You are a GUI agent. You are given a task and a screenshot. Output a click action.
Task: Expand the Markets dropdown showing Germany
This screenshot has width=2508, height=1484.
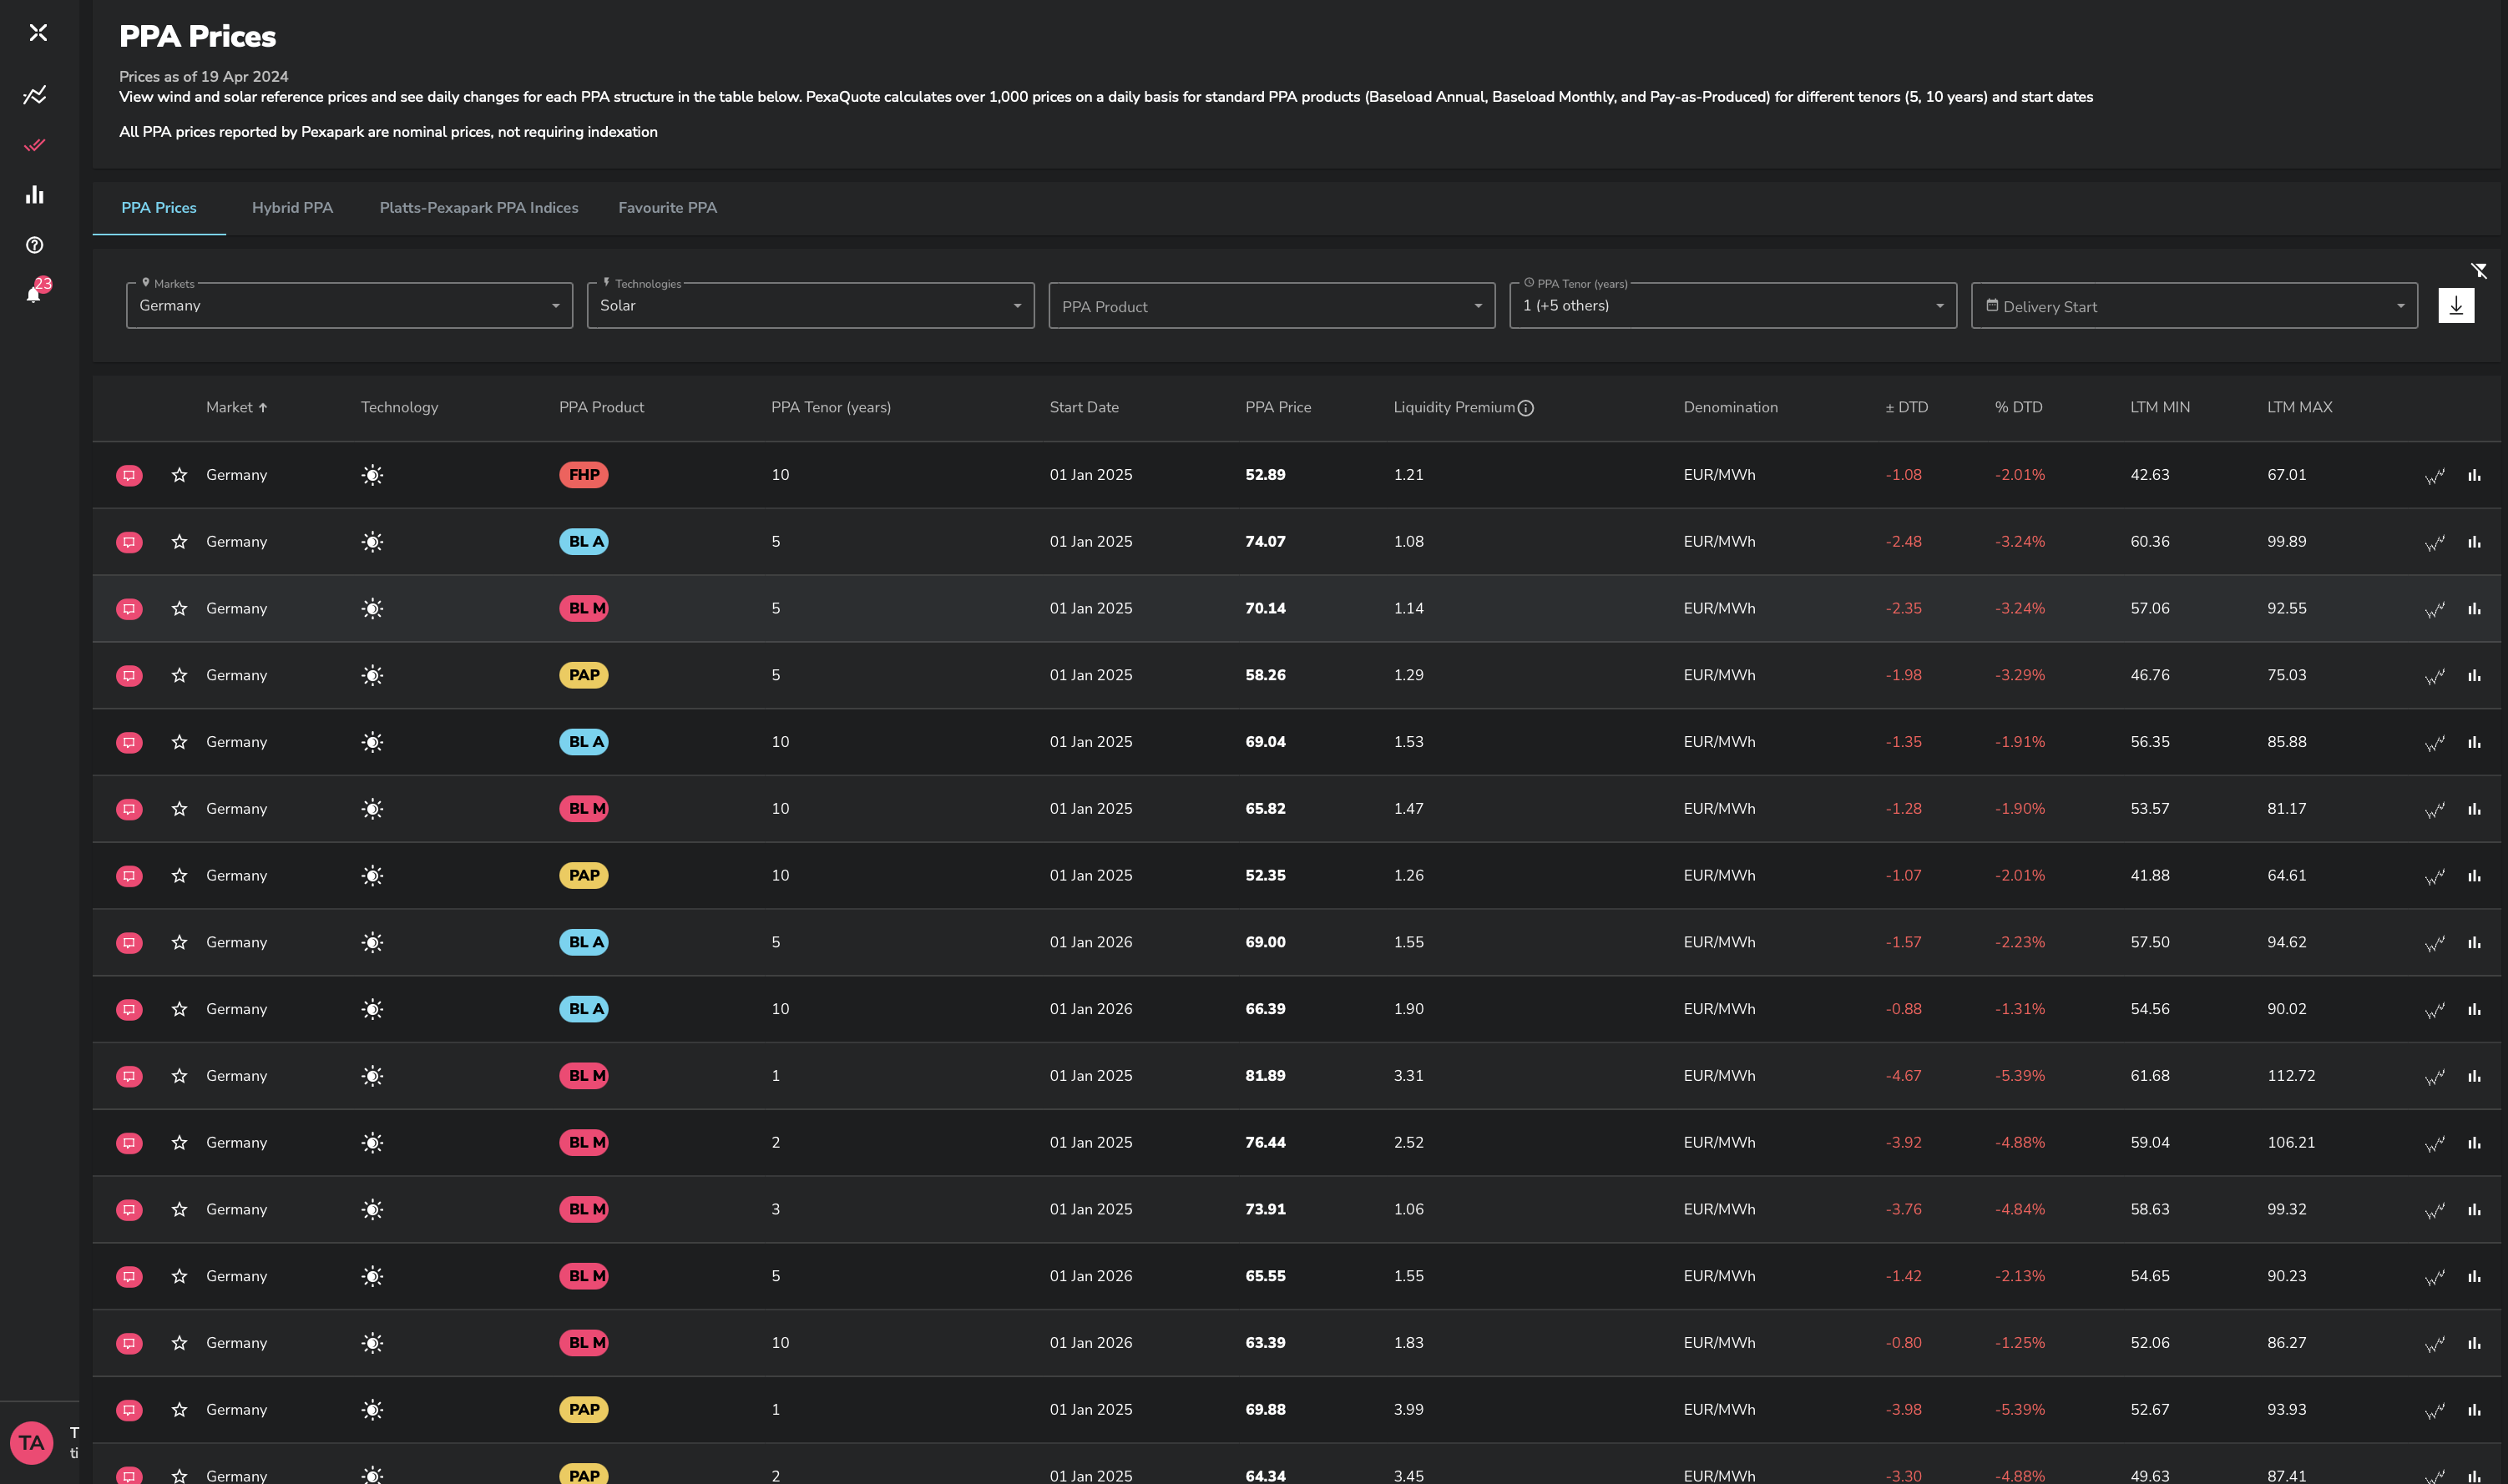pos(349,306)
